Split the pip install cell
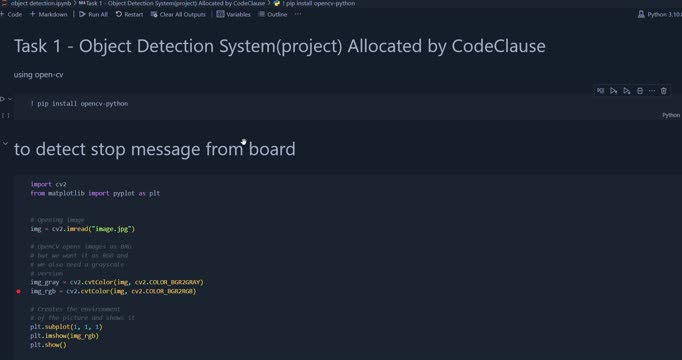 (x=640, y=91)
